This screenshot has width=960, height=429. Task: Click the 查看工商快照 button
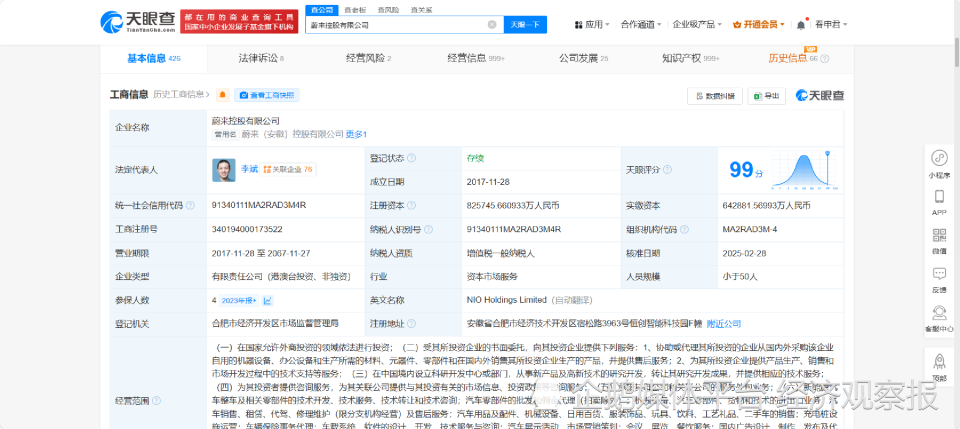[267, 95]
